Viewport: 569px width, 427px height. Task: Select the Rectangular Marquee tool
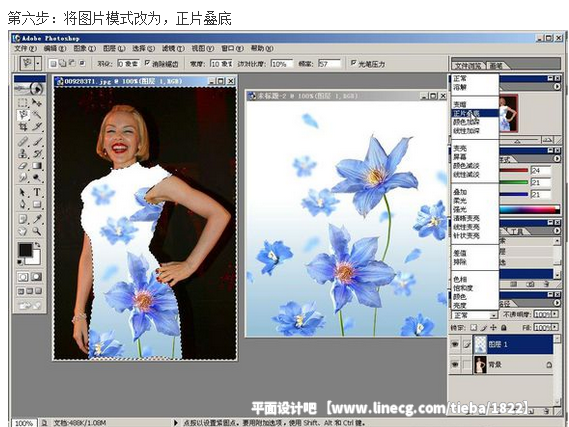(23, 103)
